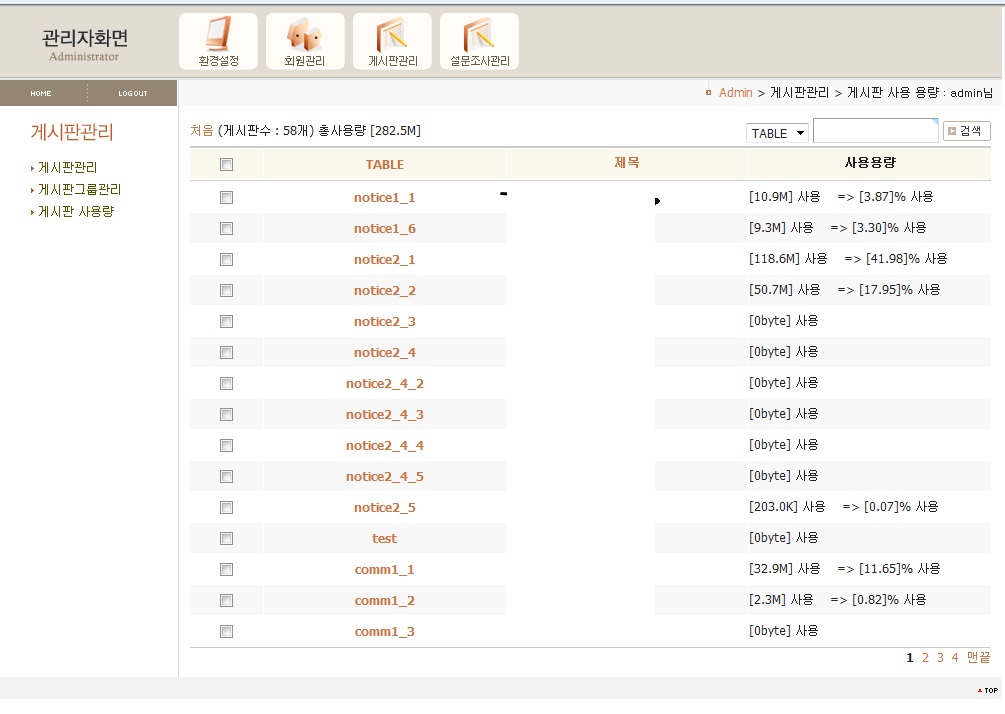
Task: Tick the checkbox for comm1_3 row
Action: (x=226, y=631)
